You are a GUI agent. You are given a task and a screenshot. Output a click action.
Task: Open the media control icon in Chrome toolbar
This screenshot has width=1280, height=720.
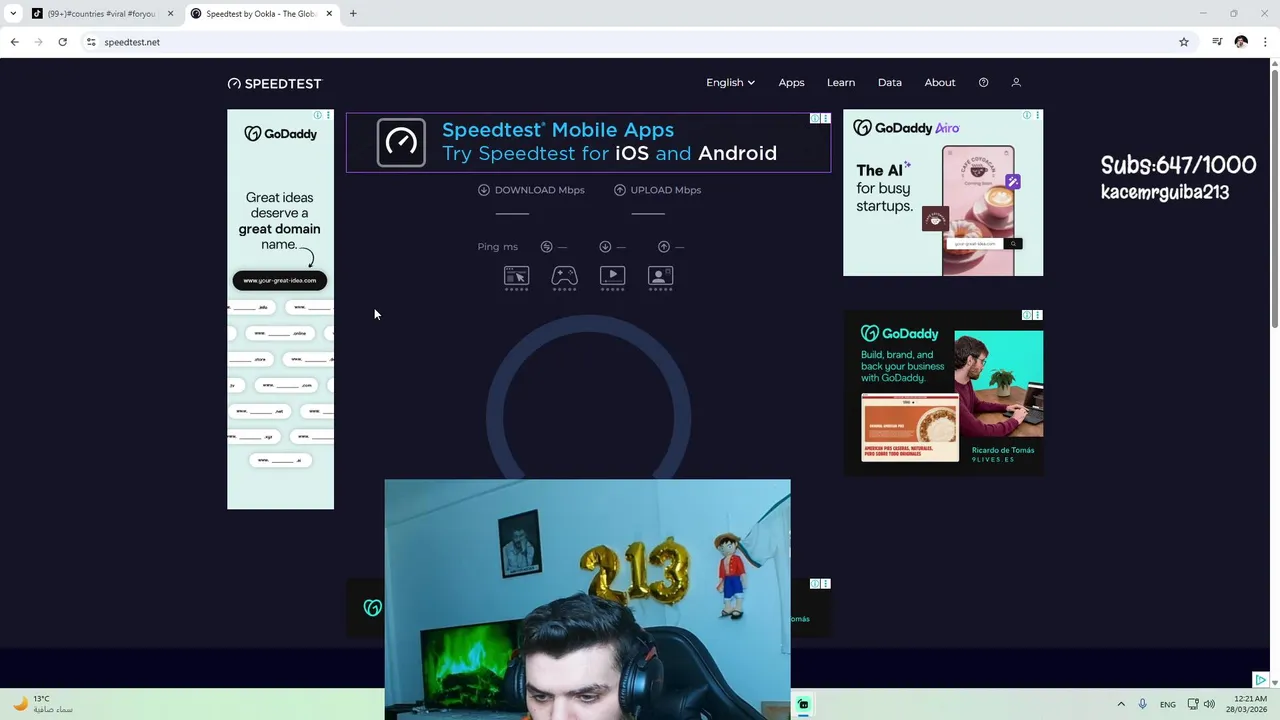[x=1217, y=42]
